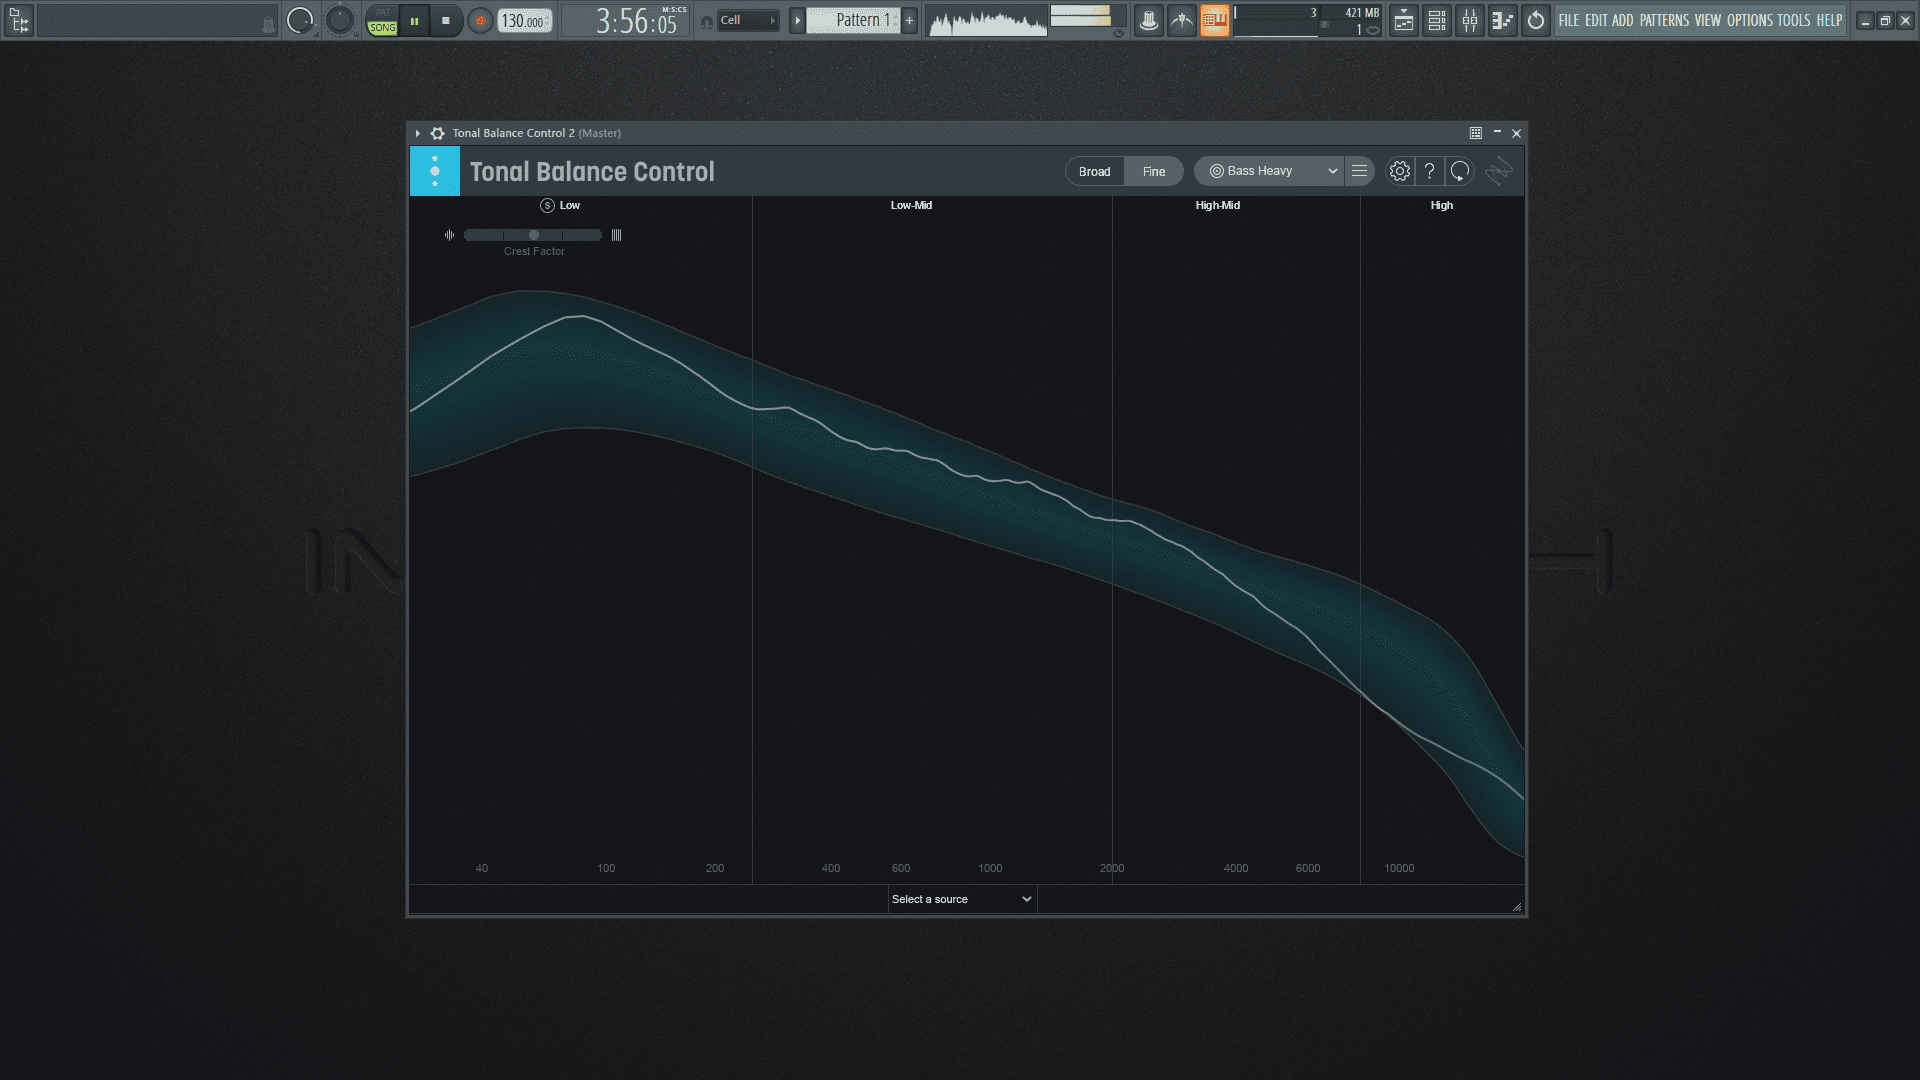Minimize the Tonal Balance Control window
The width and height of the screenshot is (1920, 1080).
1497,132
